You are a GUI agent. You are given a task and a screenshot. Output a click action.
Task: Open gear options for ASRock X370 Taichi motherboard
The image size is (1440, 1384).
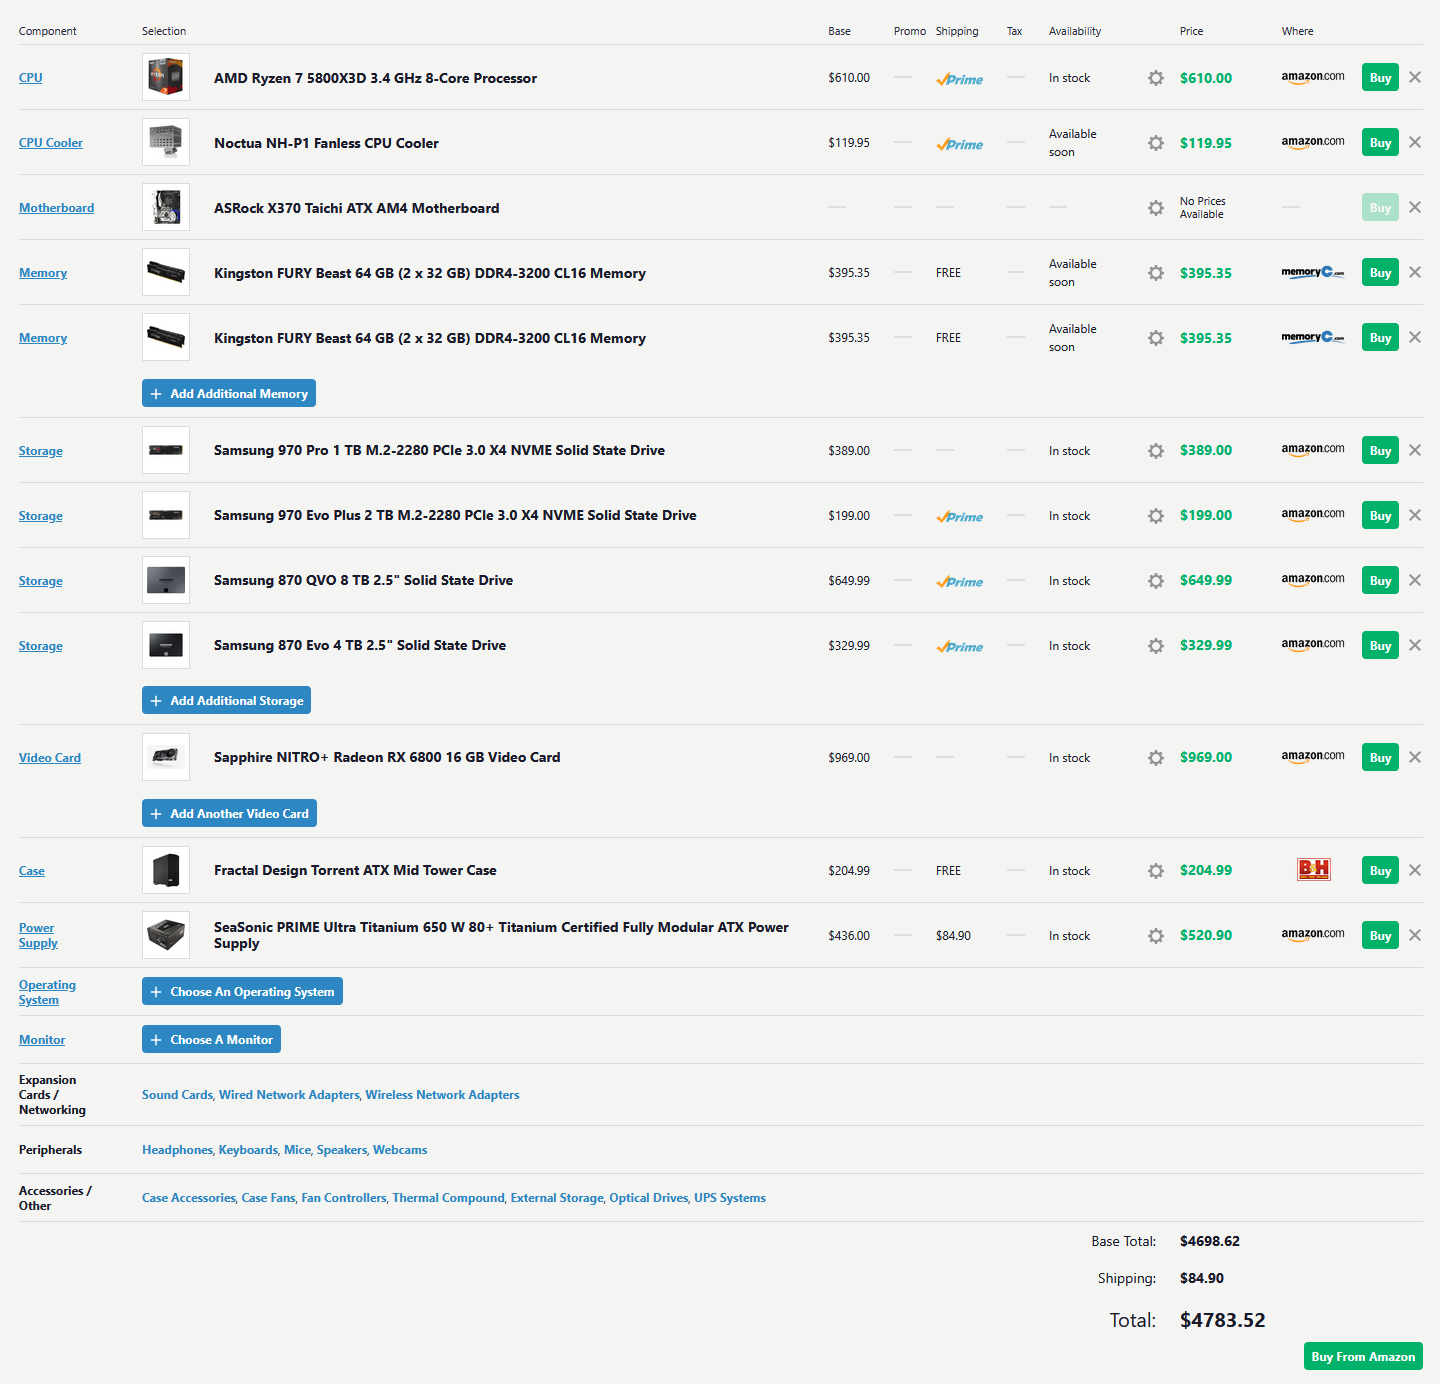click(1156, 208)
